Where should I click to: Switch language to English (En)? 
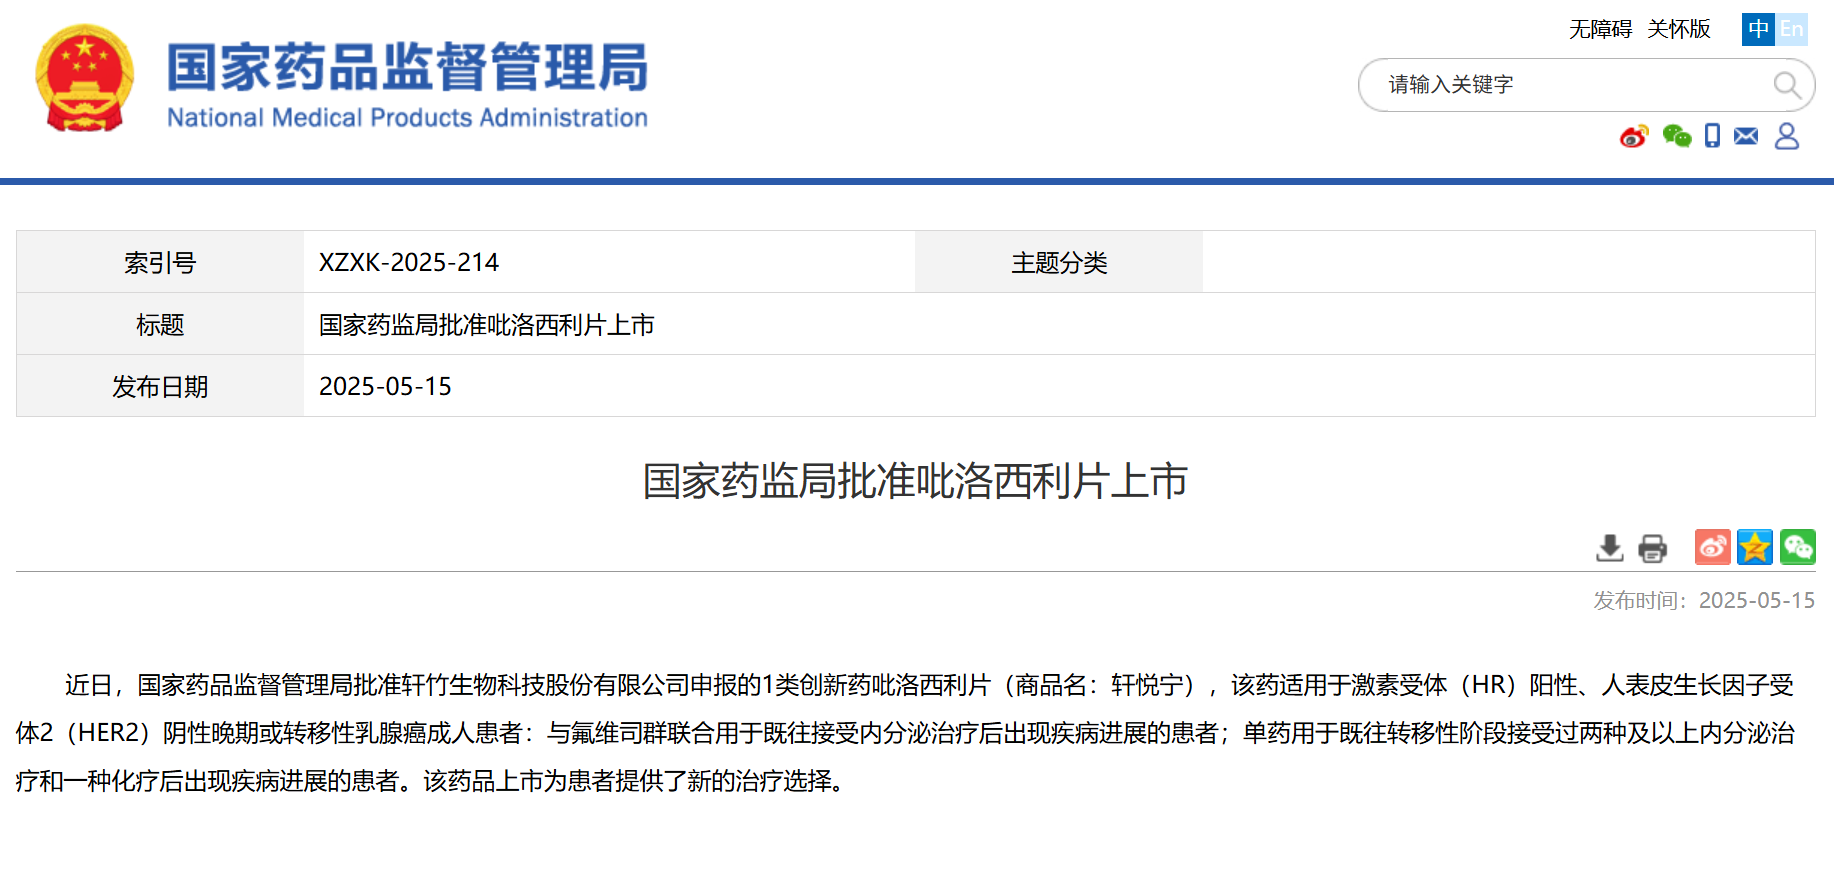(1791, 29)
